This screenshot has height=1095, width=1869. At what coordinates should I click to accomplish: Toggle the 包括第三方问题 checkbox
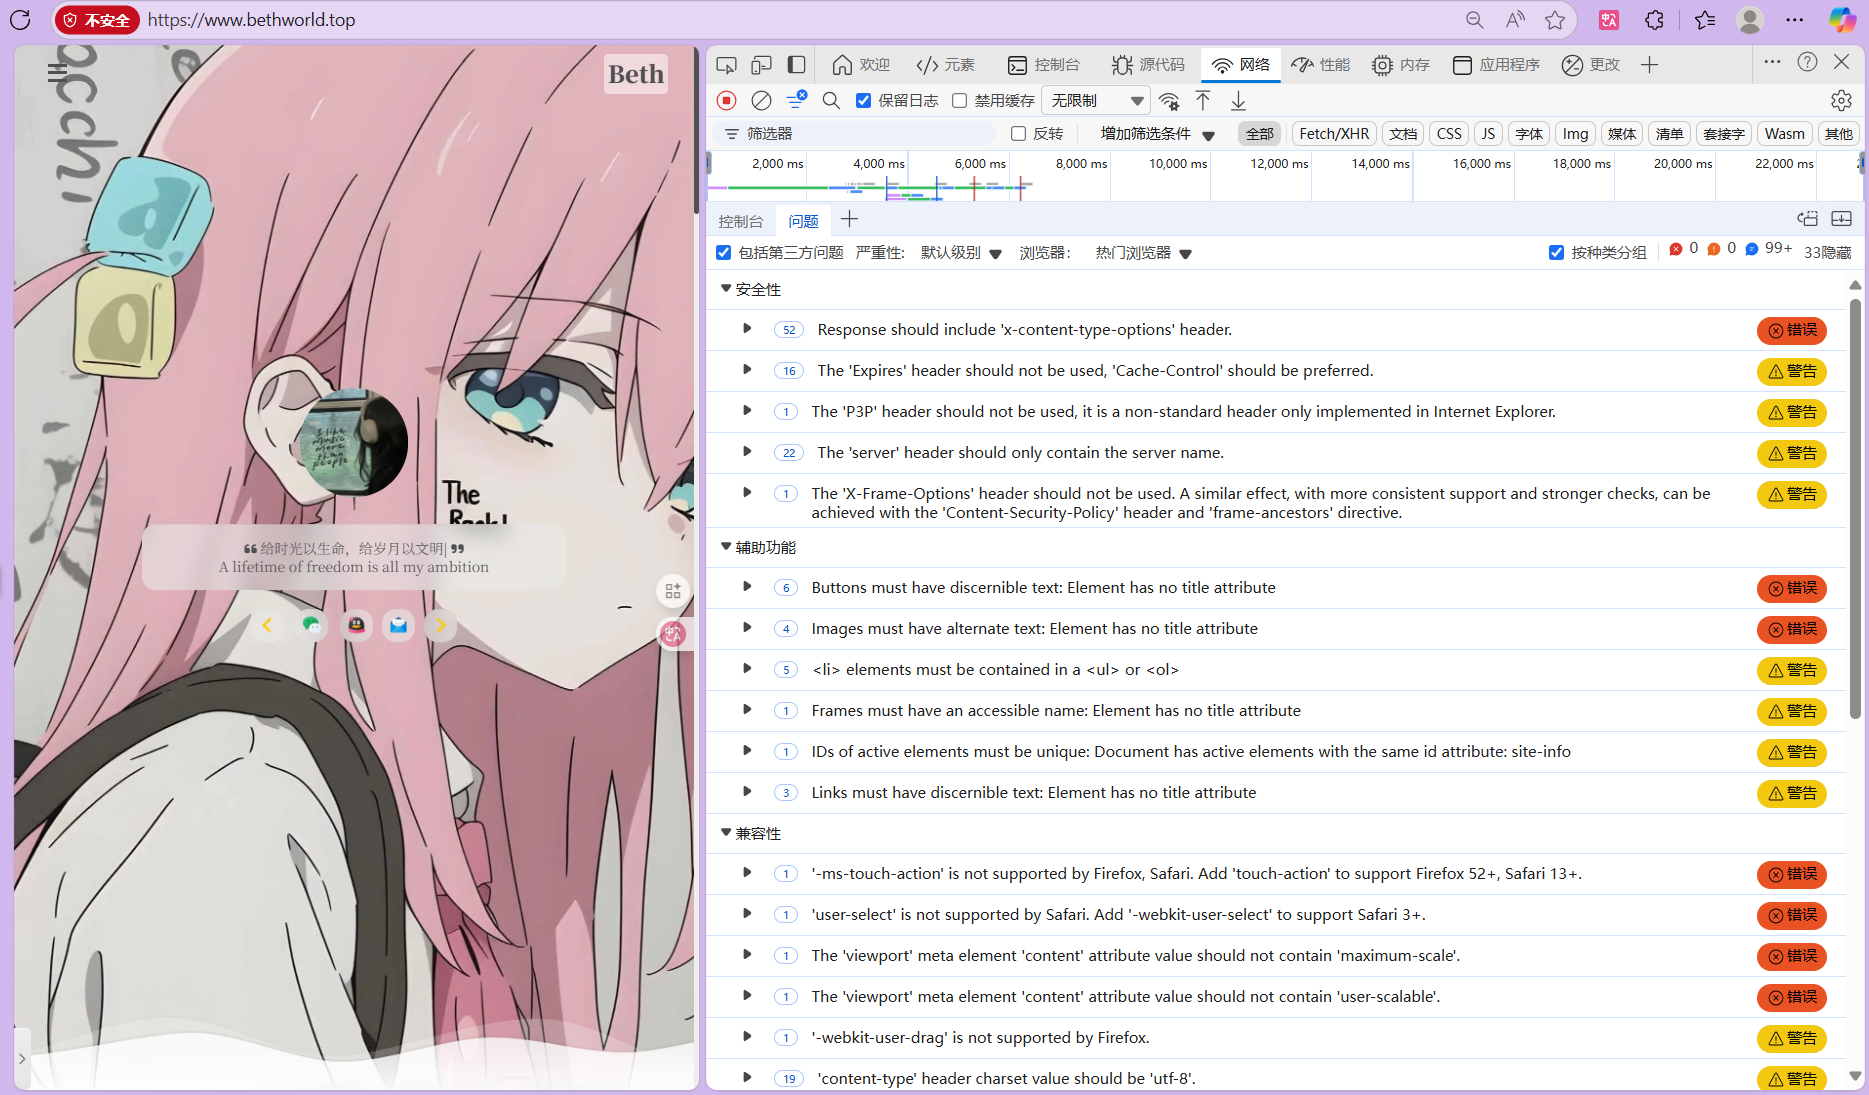[724, 253]
